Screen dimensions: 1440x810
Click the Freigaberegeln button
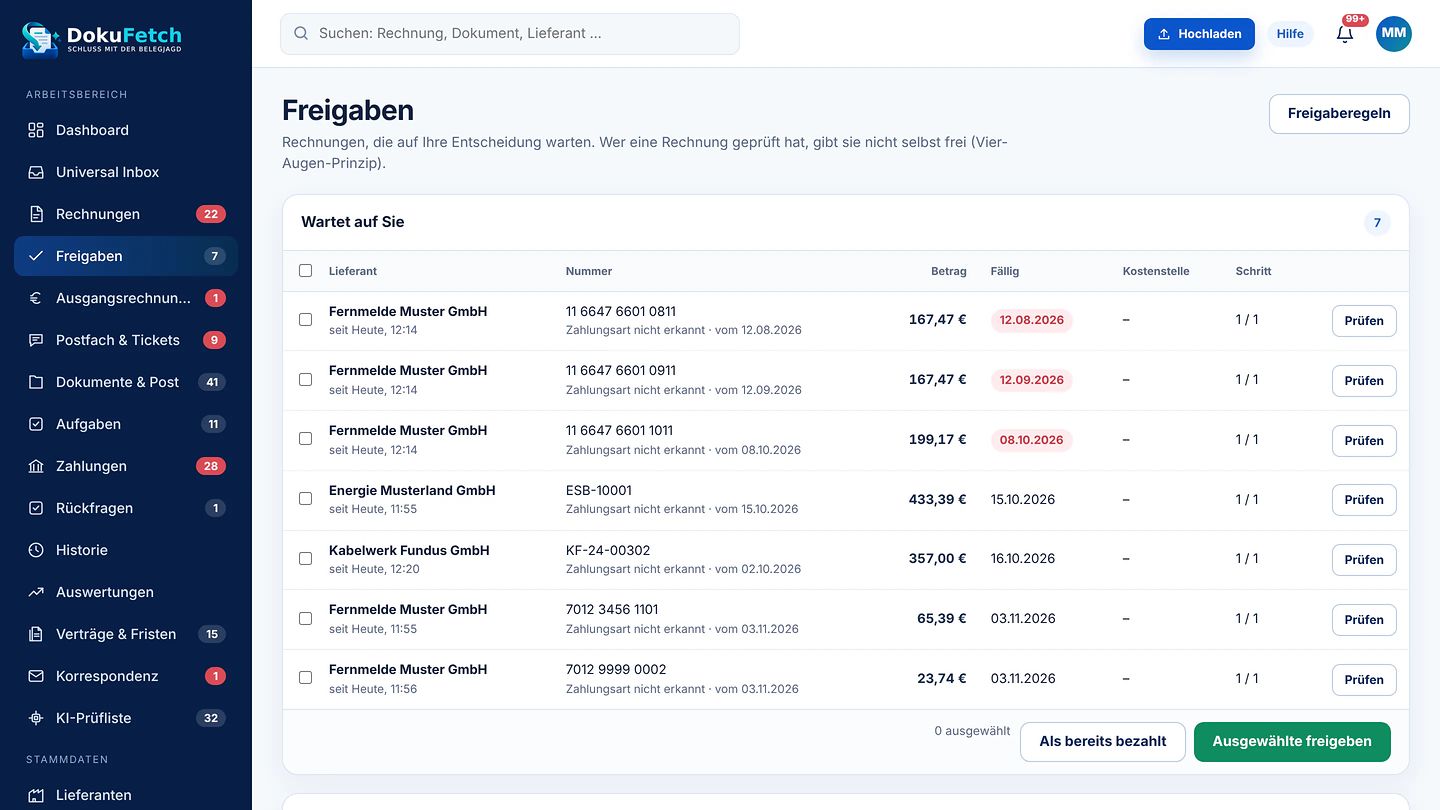pos(1339,114)
